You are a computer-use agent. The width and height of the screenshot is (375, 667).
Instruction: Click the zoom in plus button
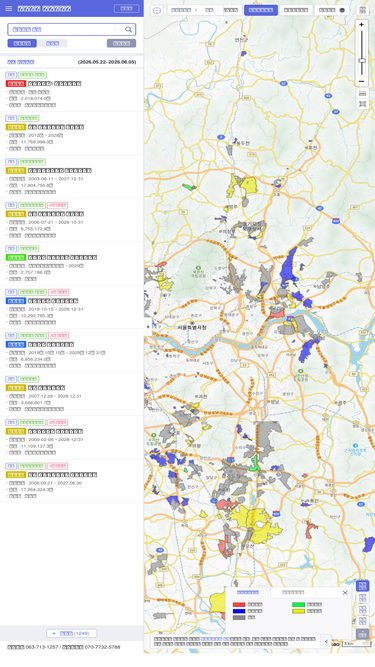[x=361, y=25]
